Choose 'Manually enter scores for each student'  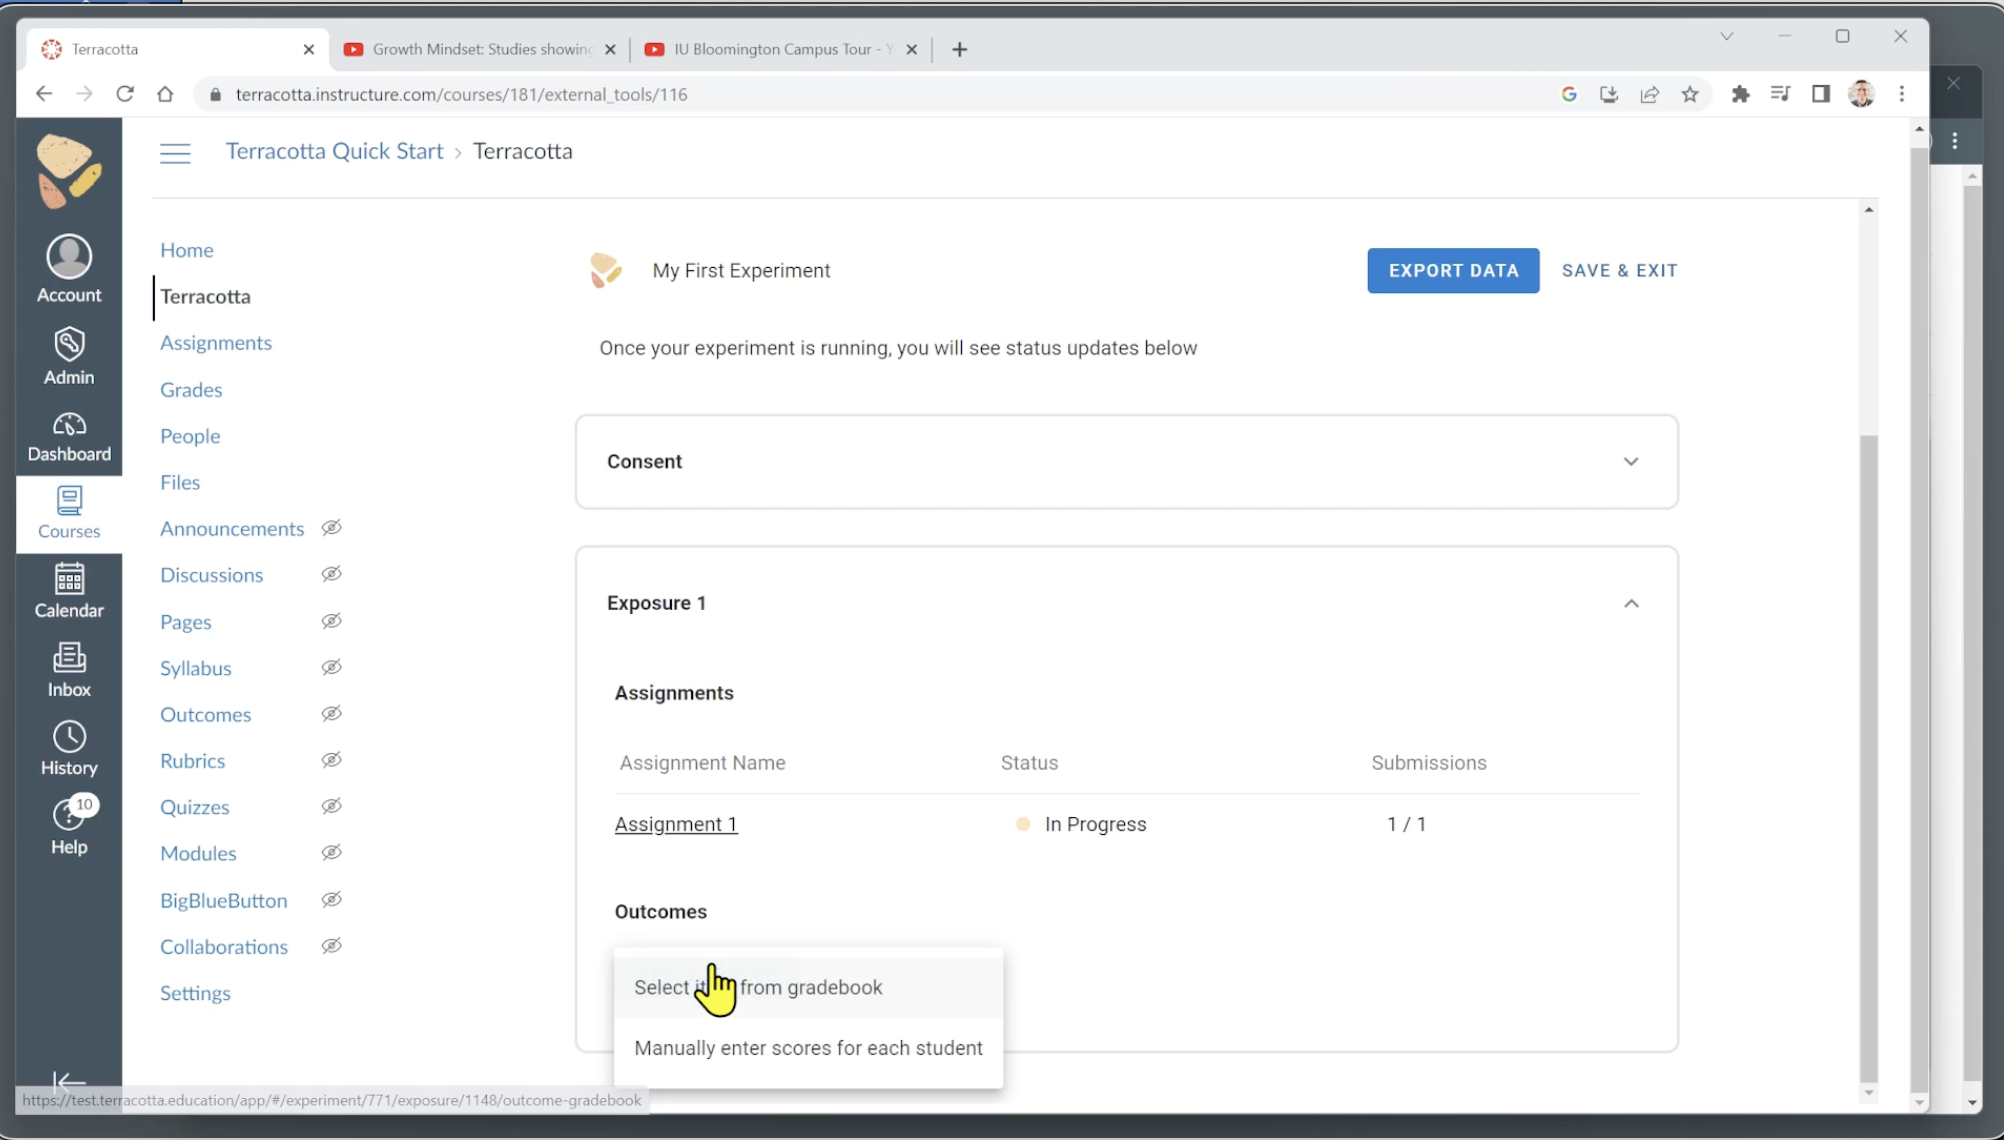click(x=808, y=1048)
